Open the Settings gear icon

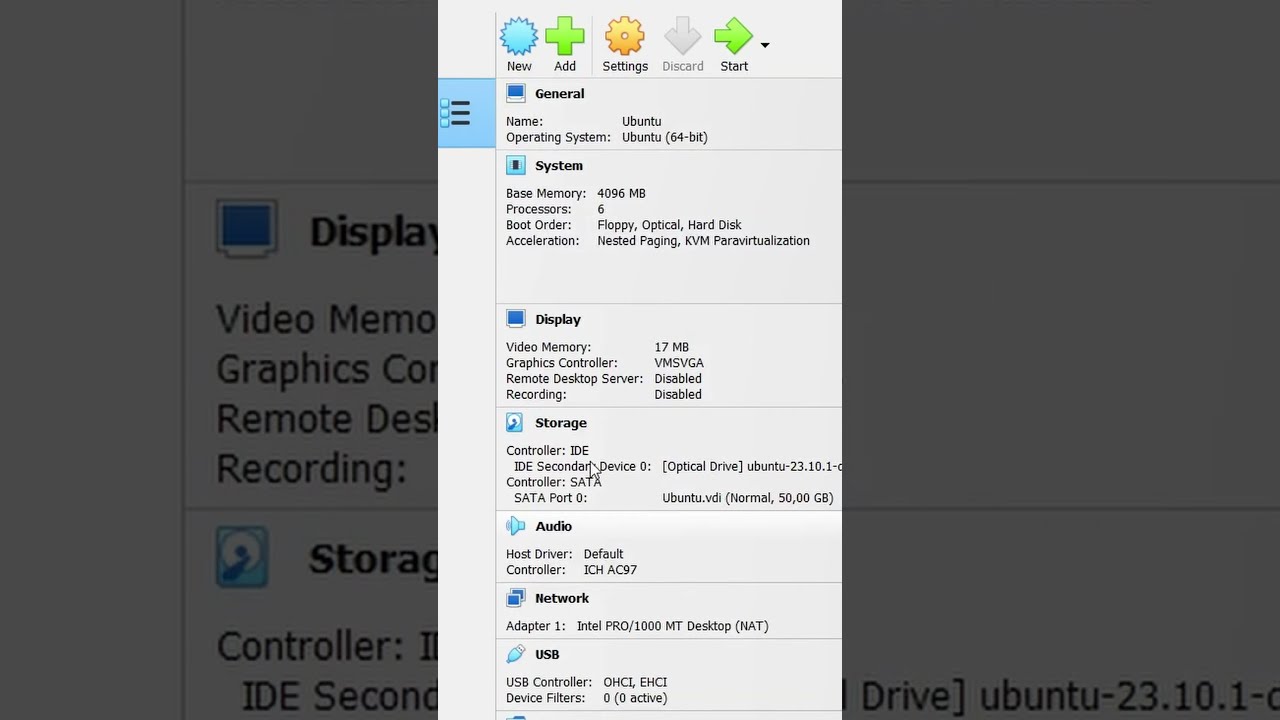tap(625, 37)
